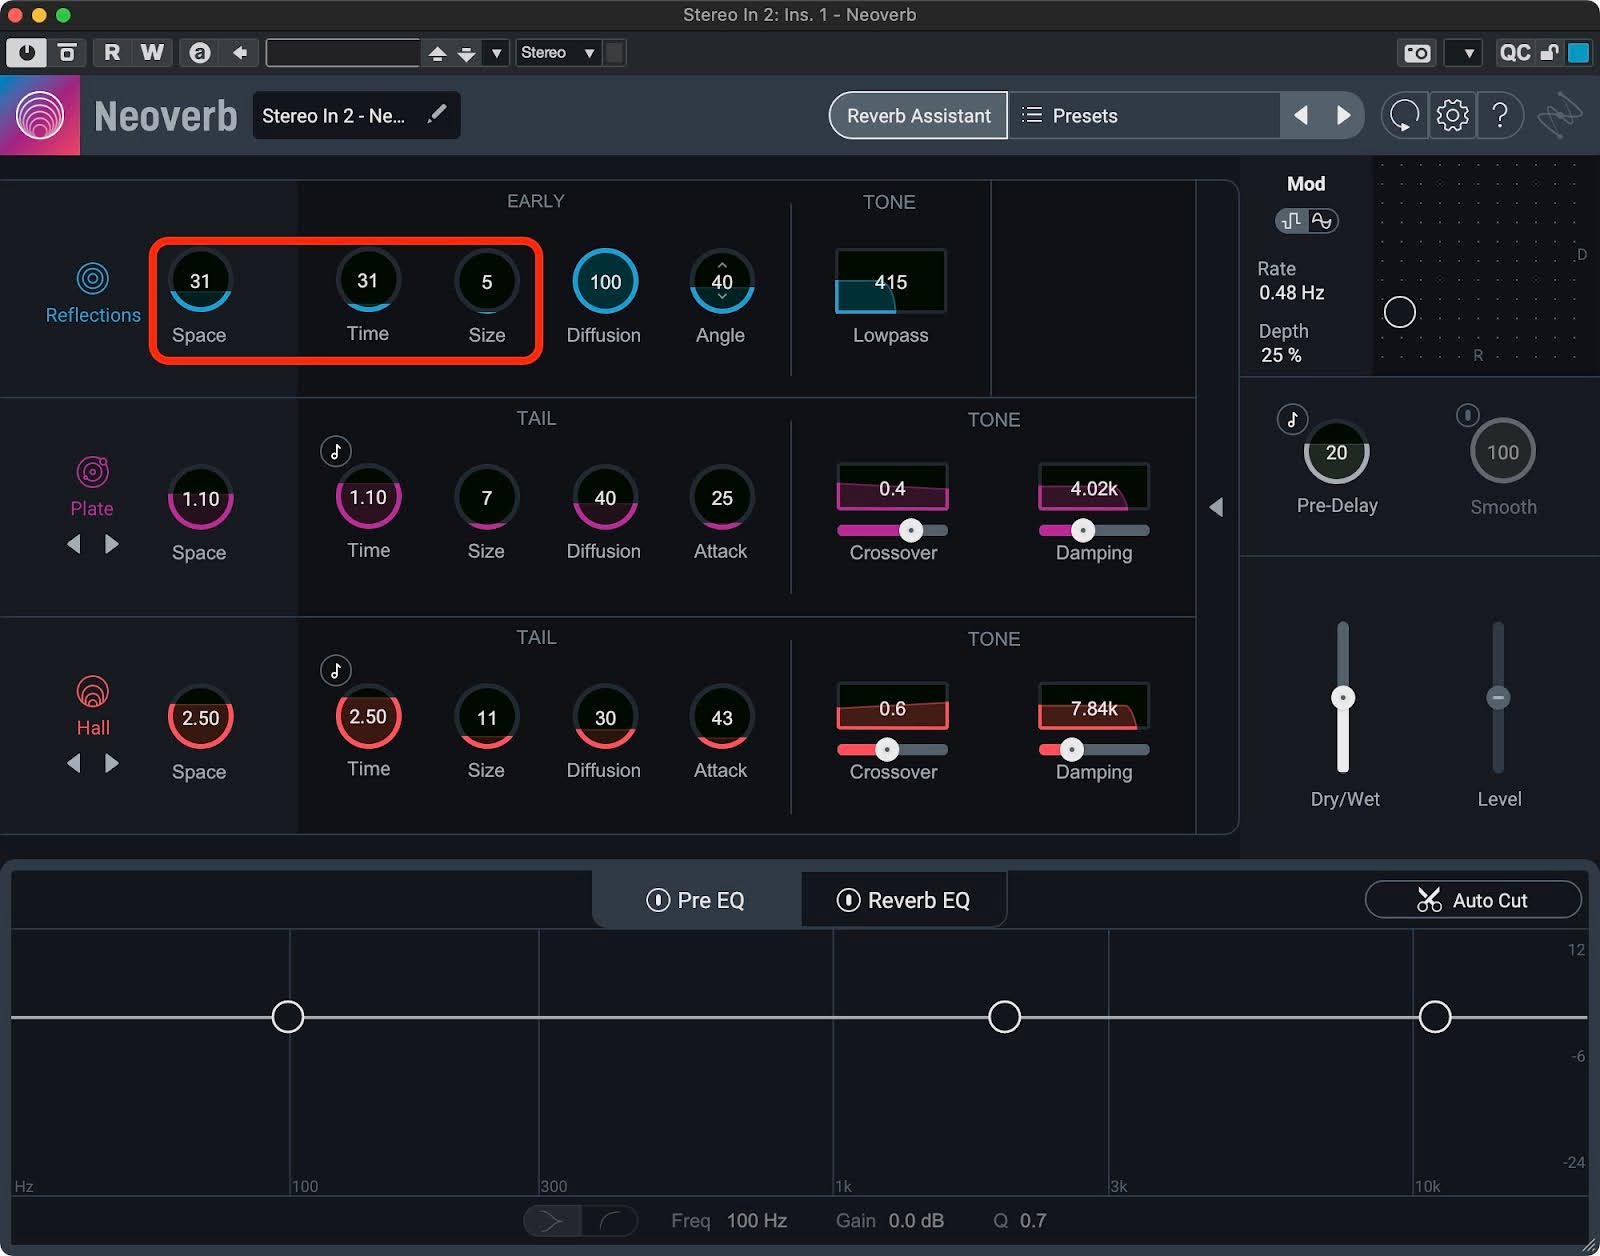Click the Level vertical slider handle
Viewport: 1600px width, 1256px height.
(1498, 697)
